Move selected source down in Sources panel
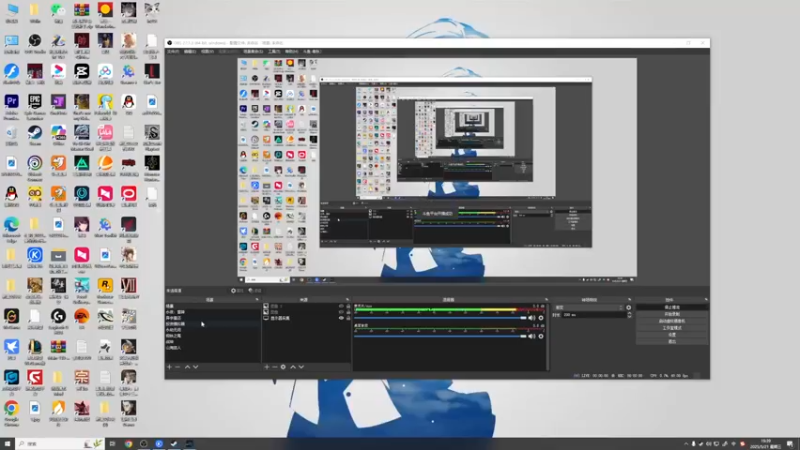 coord(301,367)
